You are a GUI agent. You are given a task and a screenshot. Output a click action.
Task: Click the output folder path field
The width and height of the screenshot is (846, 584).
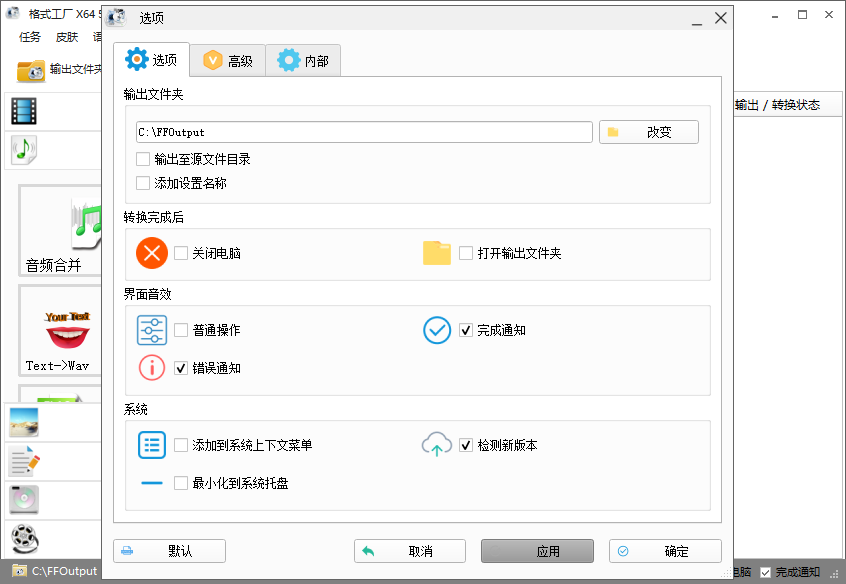364,132
